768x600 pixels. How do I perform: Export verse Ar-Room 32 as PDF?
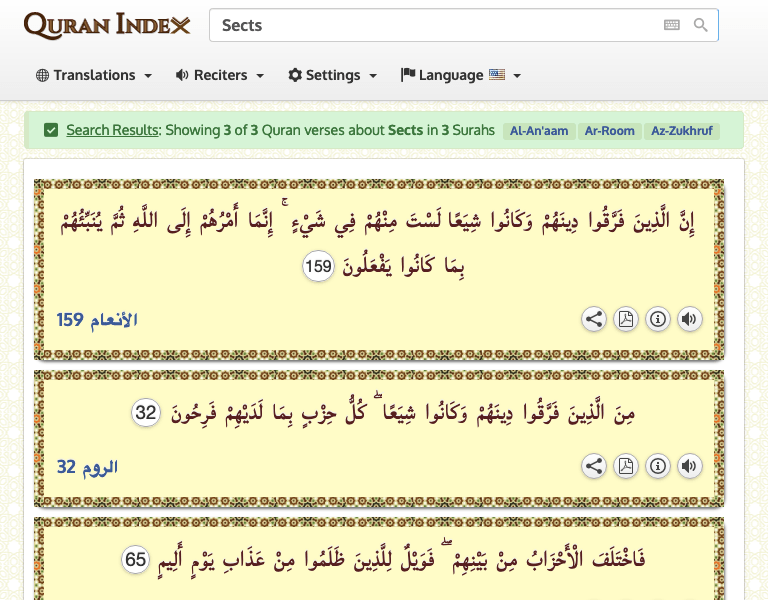tap(625, 466)
